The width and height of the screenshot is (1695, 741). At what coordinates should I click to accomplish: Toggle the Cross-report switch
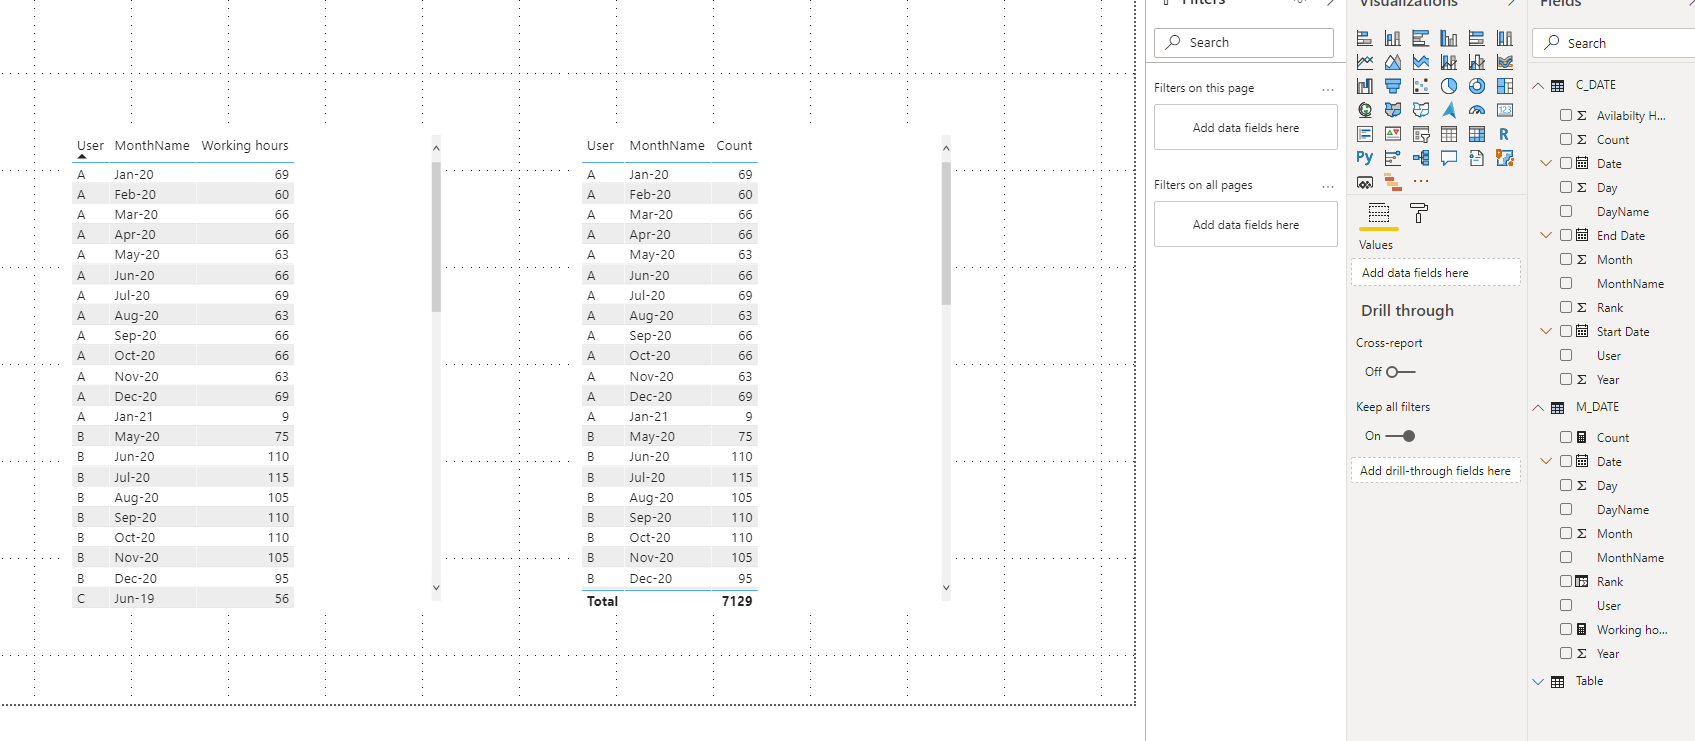point(1400,372)
